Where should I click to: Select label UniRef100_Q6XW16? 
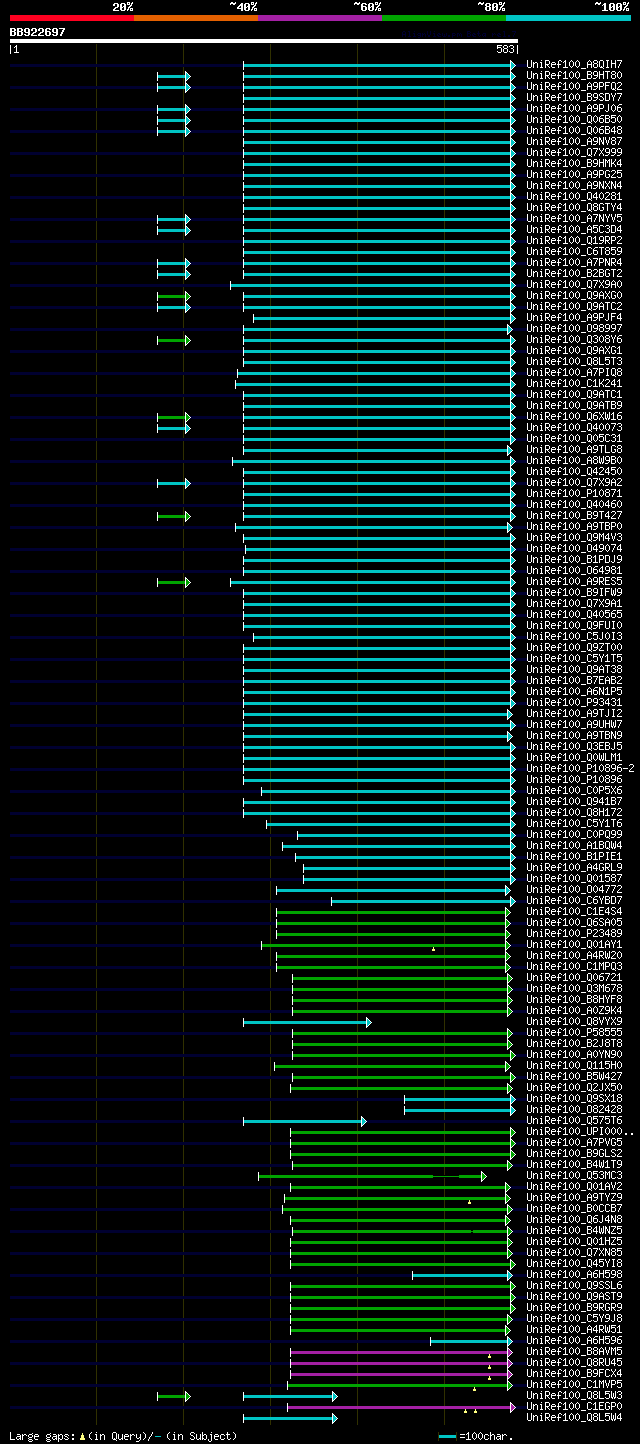(574, 416)
